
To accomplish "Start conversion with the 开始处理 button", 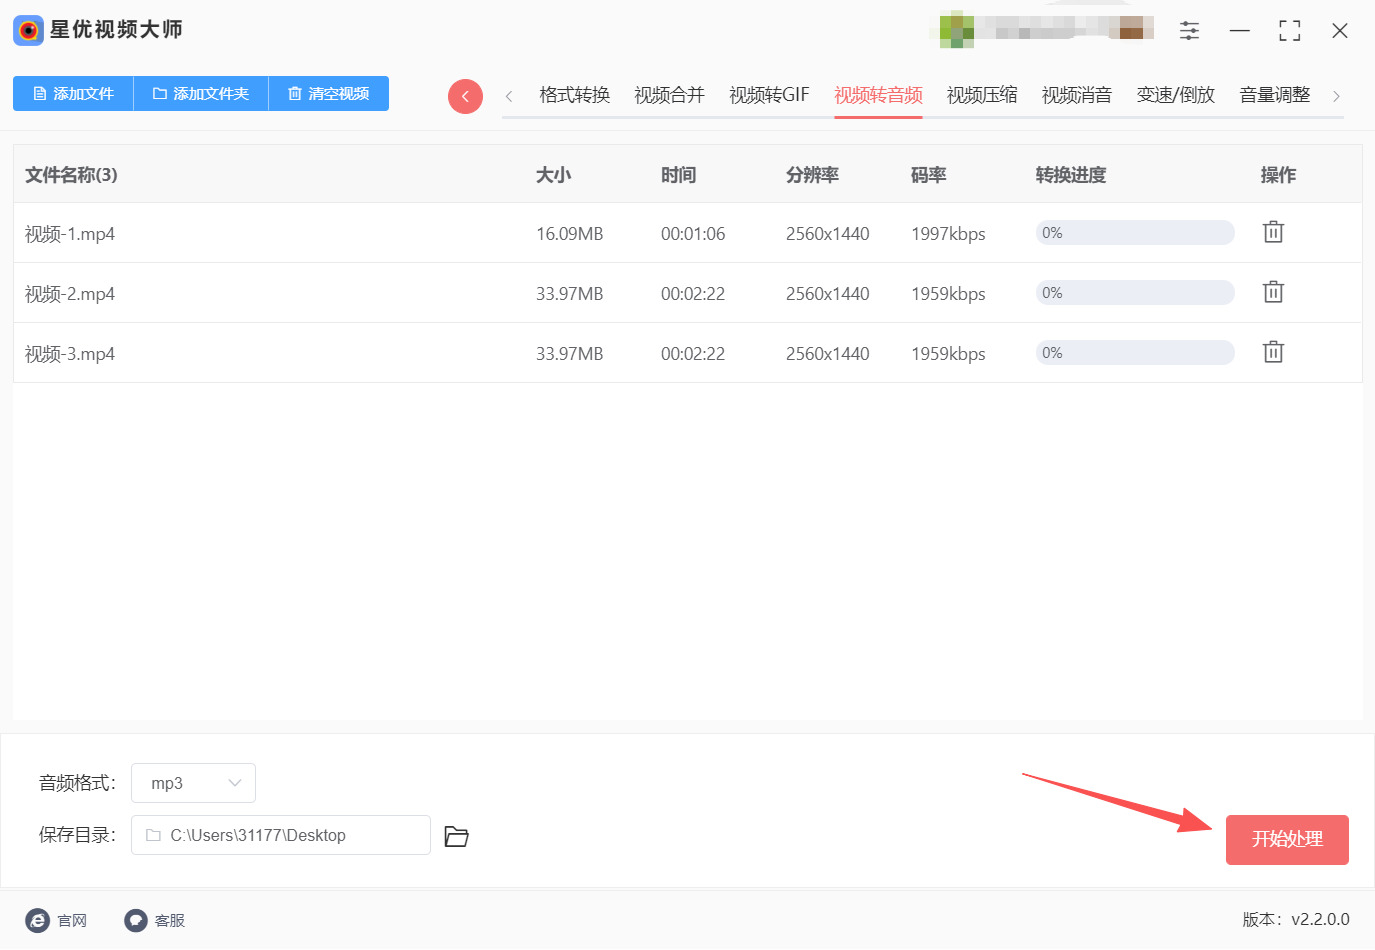I will (x=1287, y=840).
